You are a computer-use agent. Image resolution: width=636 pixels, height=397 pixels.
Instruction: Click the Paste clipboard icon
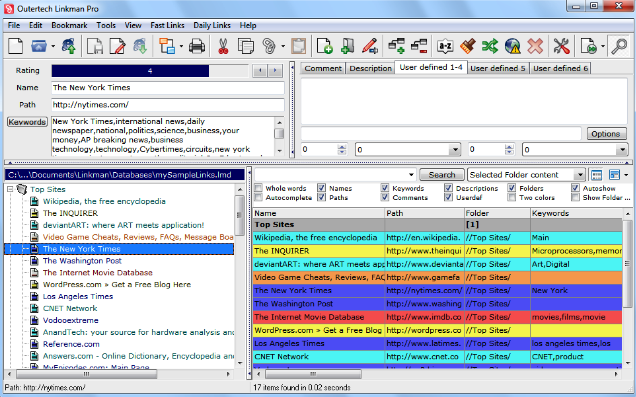point(299,46)
